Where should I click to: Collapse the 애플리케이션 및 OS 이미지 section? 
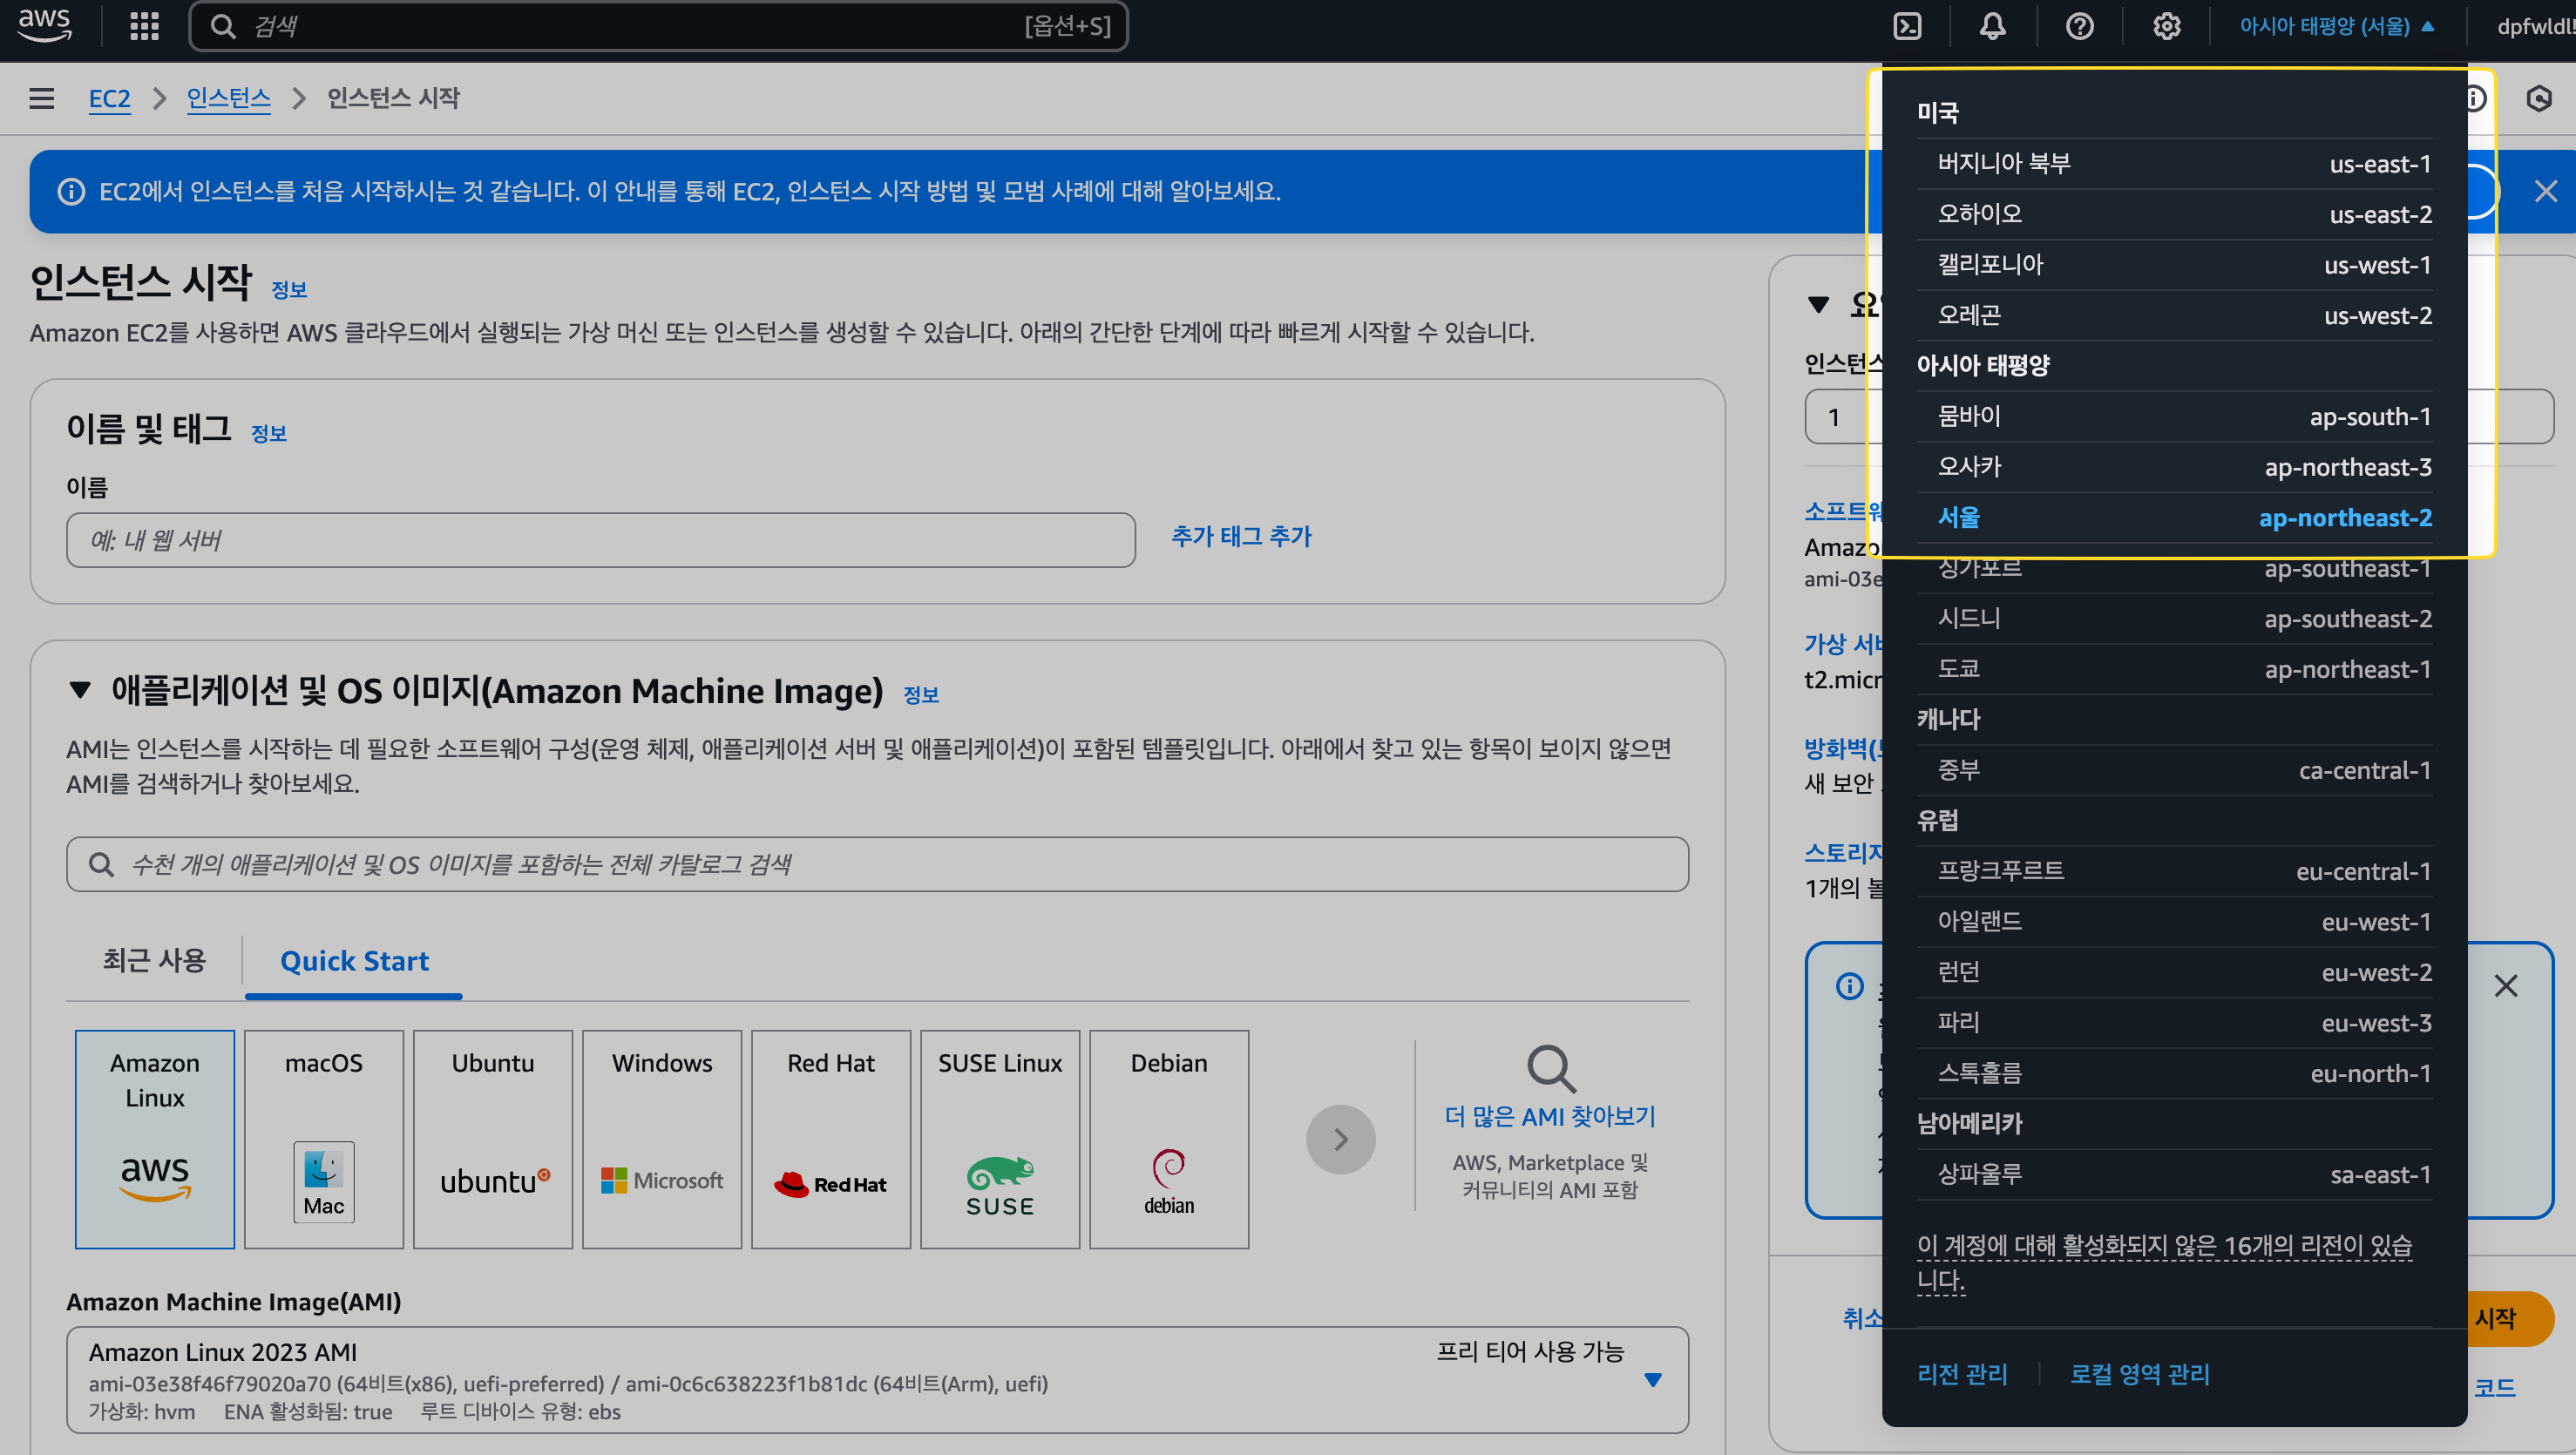pos(80,690)
